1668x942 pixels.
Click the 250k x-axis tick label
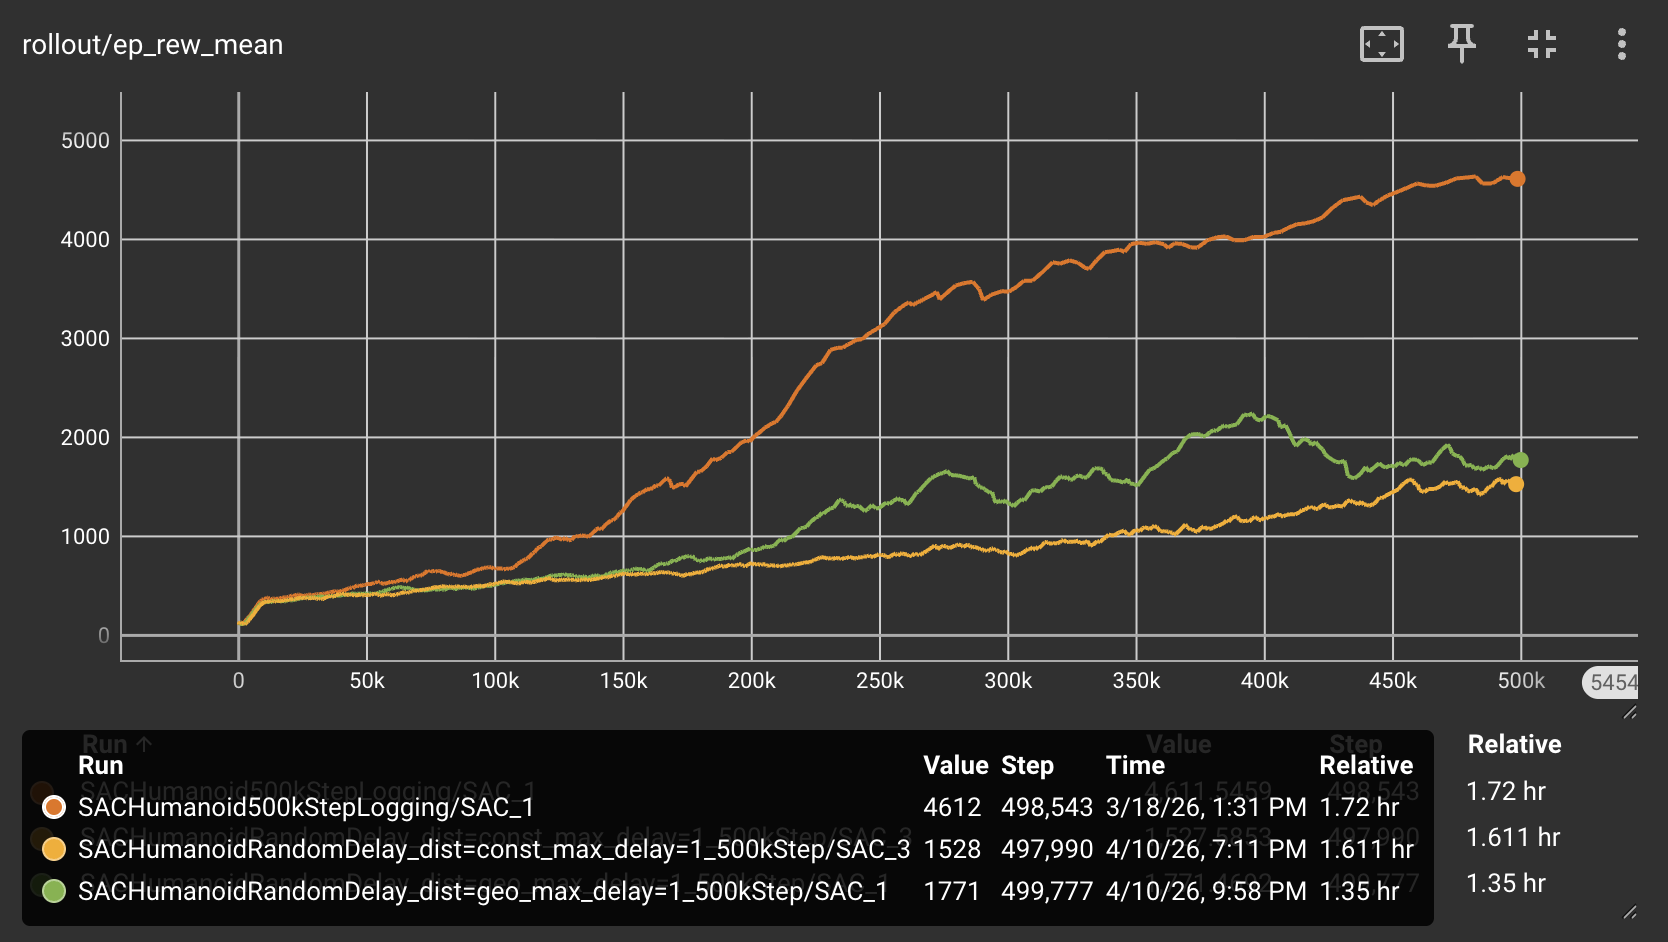click(x=880, y=681)
